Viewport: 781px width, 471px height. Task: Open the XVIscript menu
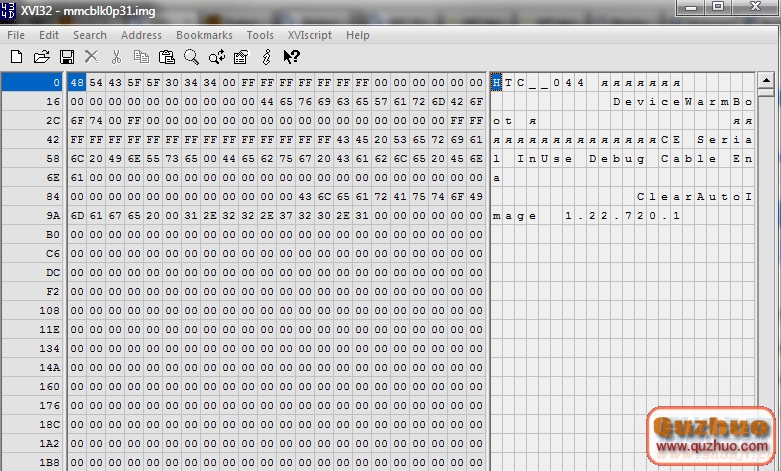click(x=309, y=35)
